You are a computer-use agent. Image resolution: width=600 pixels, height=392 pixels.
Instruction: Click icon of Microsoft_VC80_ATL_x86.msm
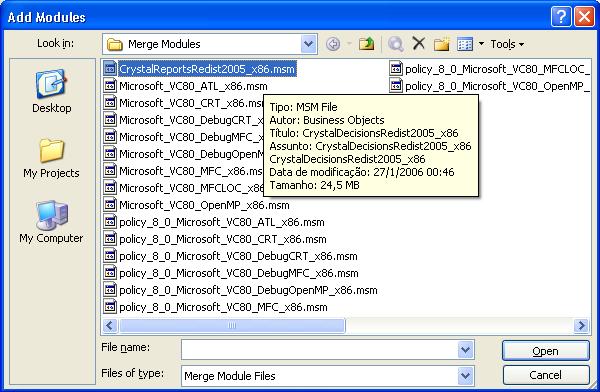[x=110, y=86]
